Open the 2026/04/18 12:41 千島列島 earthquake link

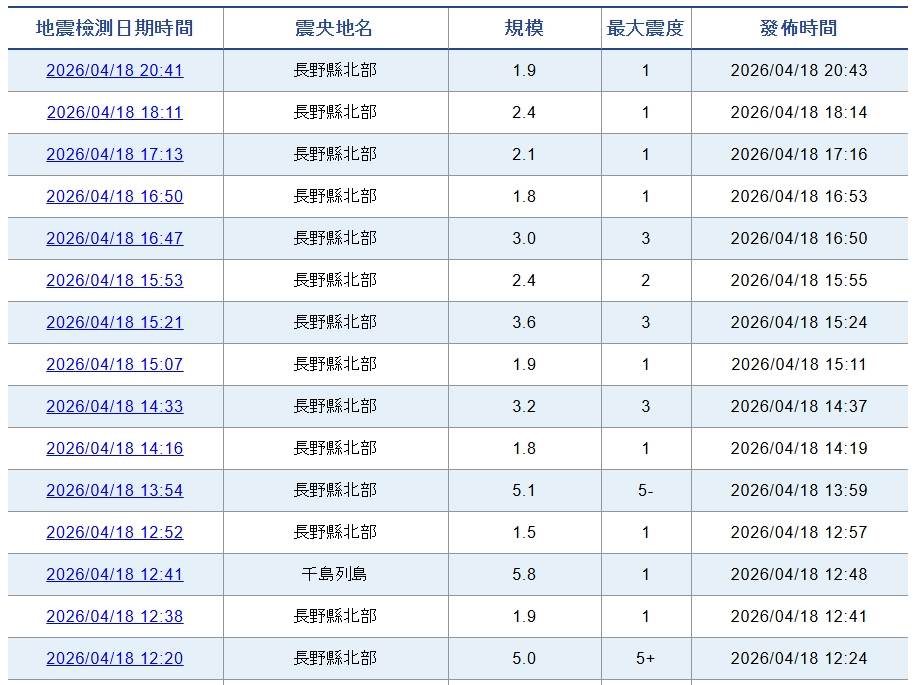(115, 574)
